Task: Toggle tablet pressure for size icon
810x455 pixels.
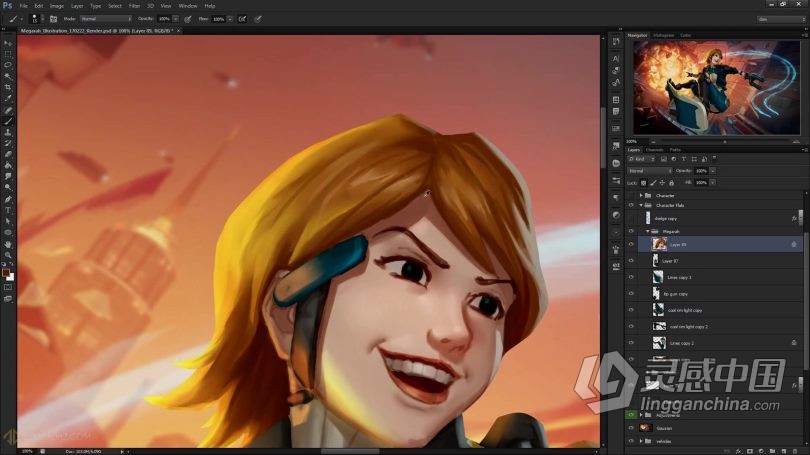Action: click(258, 19)
